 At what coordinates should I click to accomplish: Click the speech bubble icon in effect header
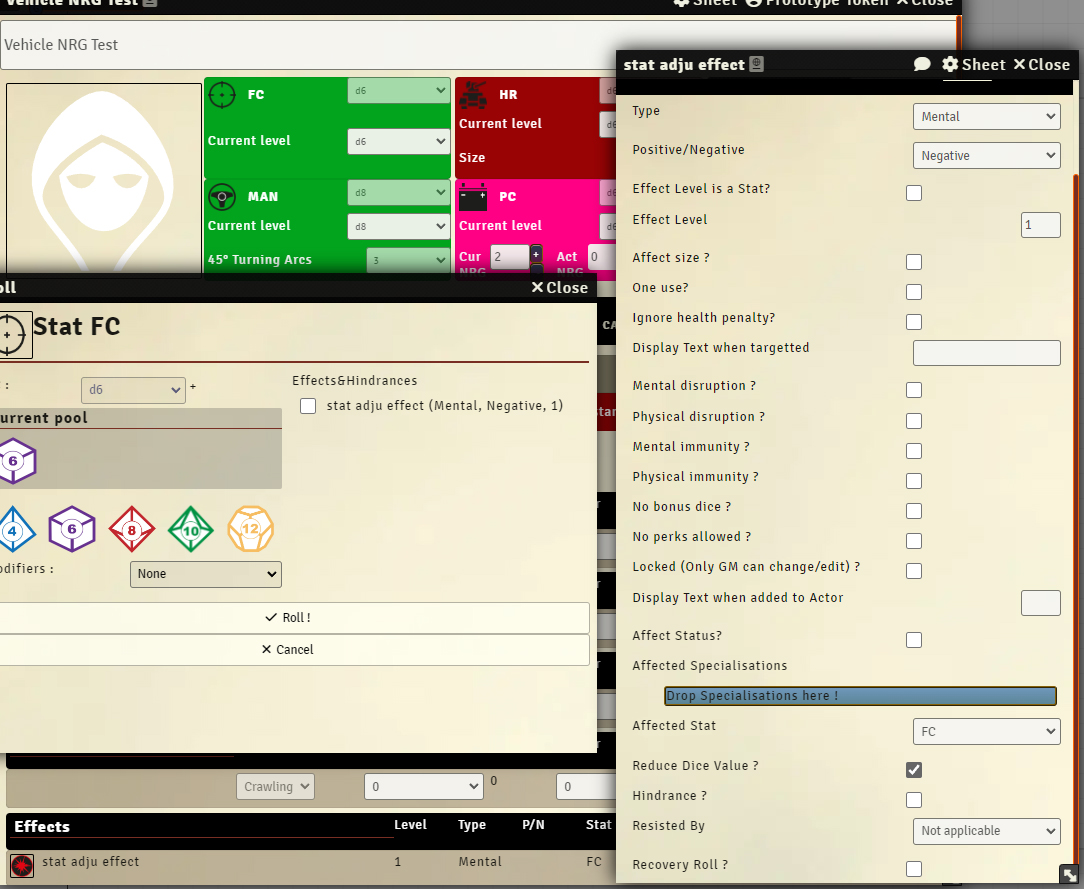click(x=922, y=65)
